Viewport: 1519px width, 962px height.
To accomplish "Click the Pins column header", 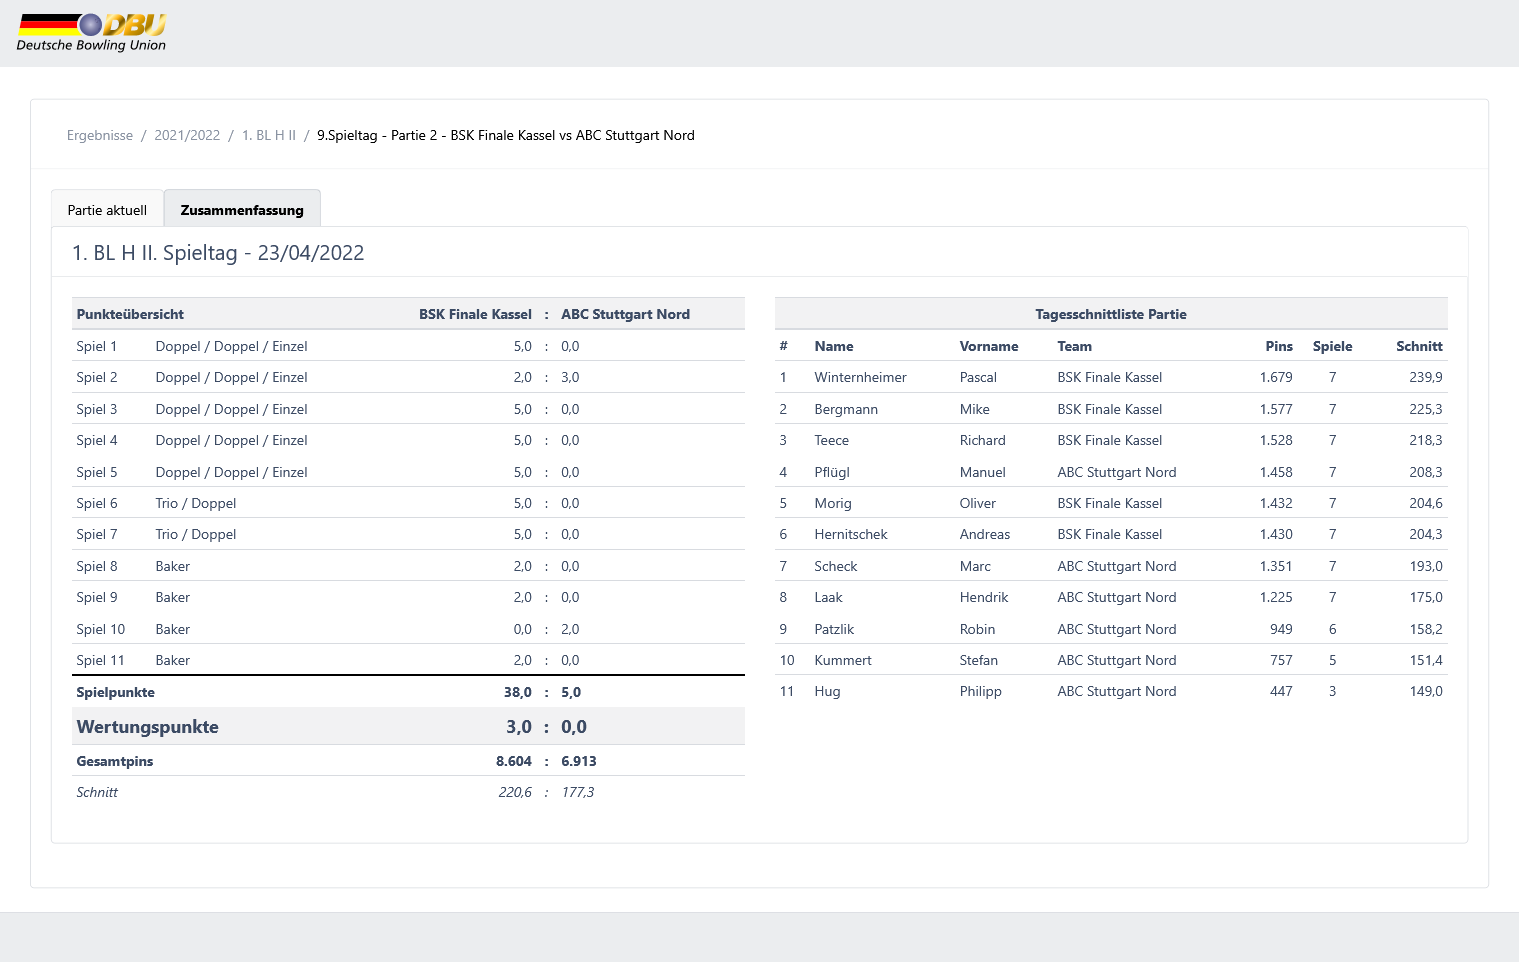I will 1279,346.
